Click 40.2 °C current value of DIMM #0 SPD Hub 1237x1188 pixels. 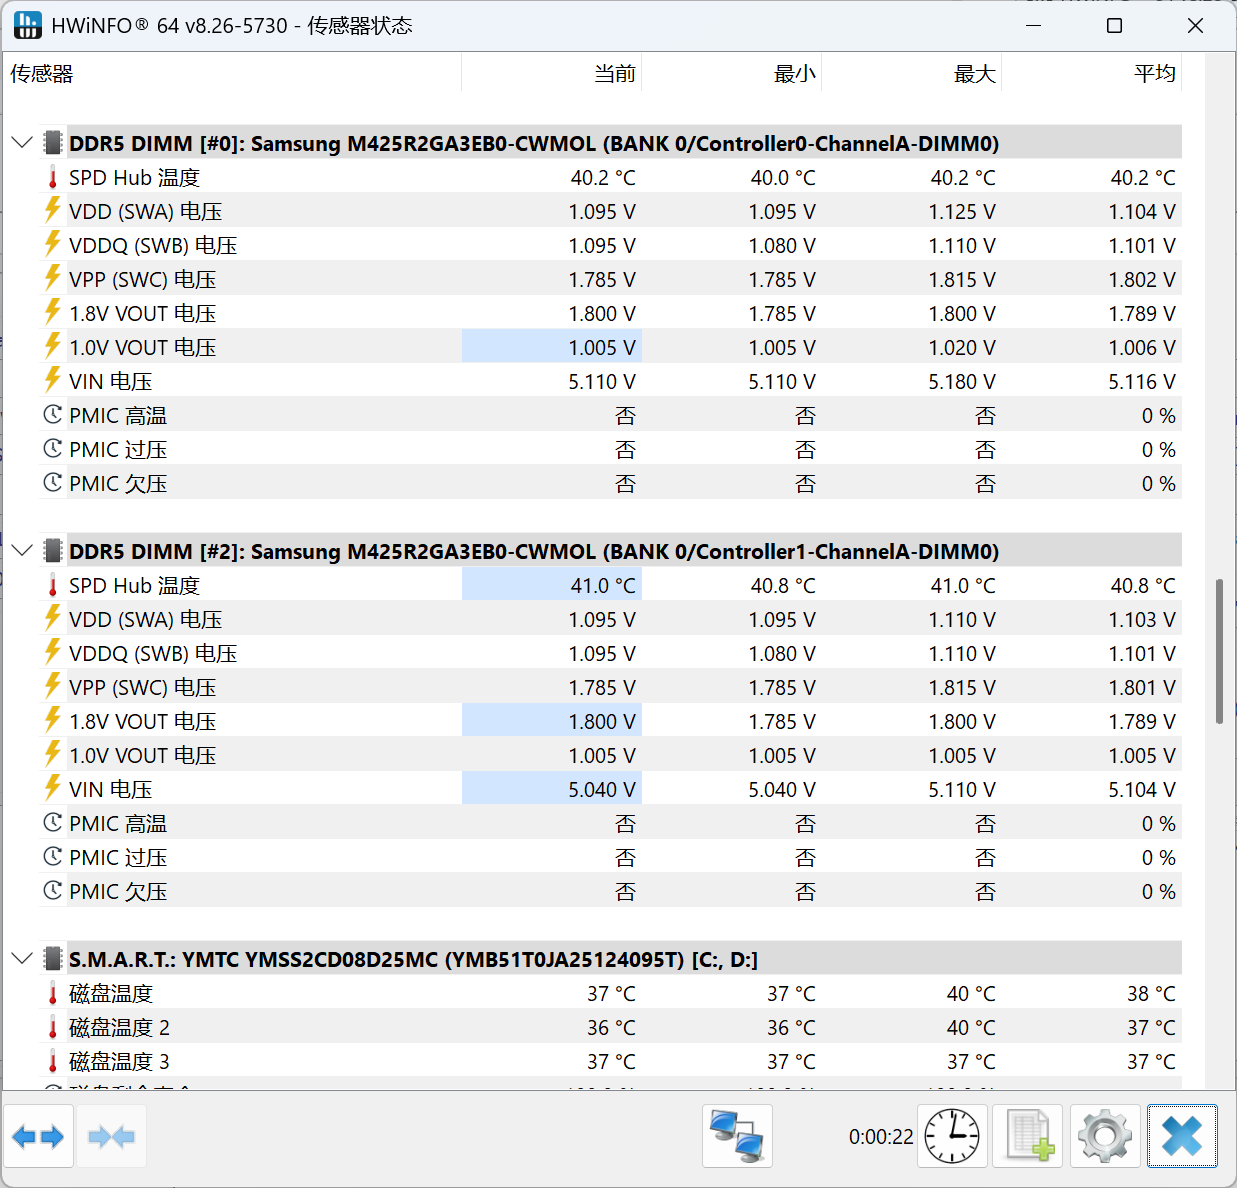coord(603,177)
